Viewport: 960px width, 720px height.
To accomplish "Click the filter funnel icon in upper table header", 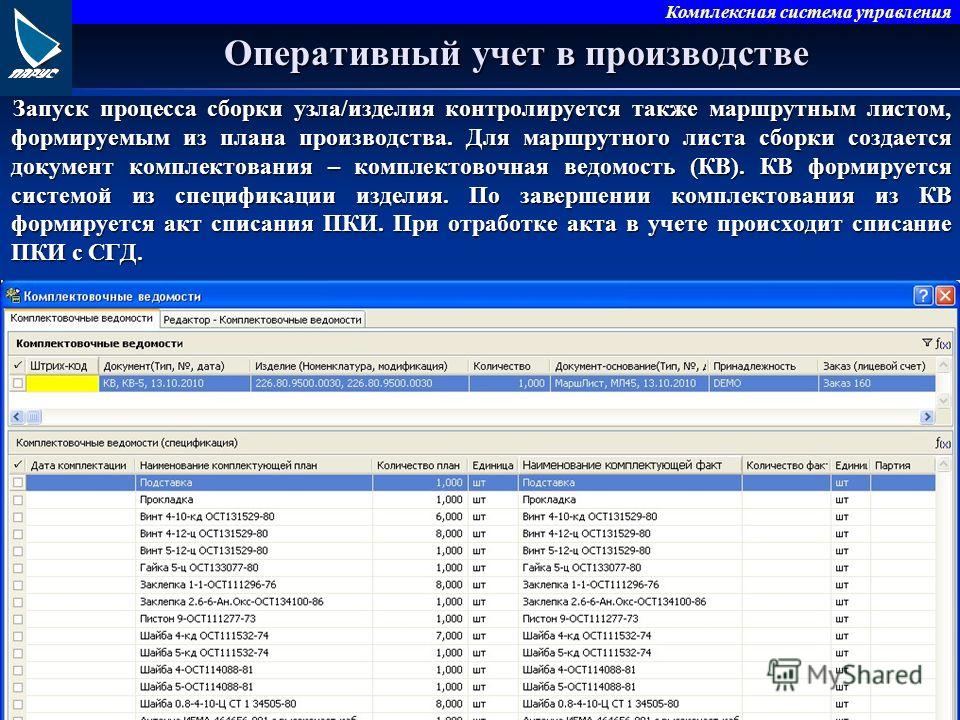I will point(927,343).
